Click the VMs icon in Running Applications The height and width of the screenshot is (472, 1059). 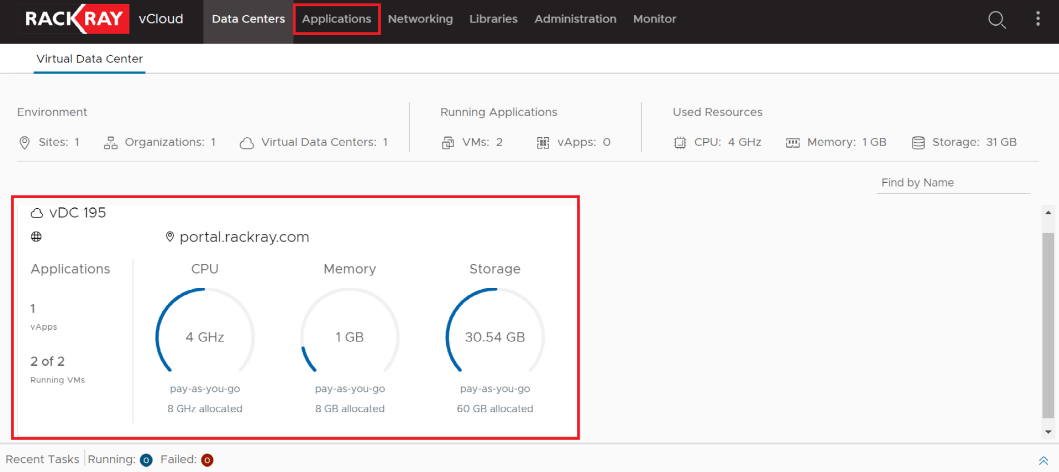(x=448, y=143)
